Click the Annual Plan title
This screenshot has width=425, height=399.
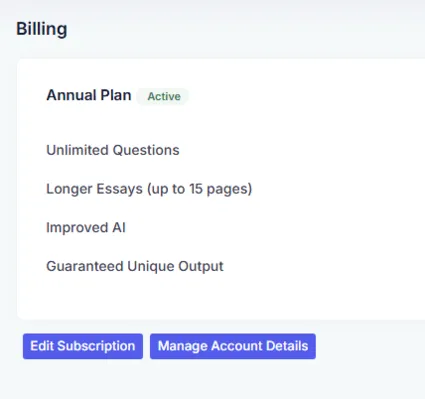89,95
